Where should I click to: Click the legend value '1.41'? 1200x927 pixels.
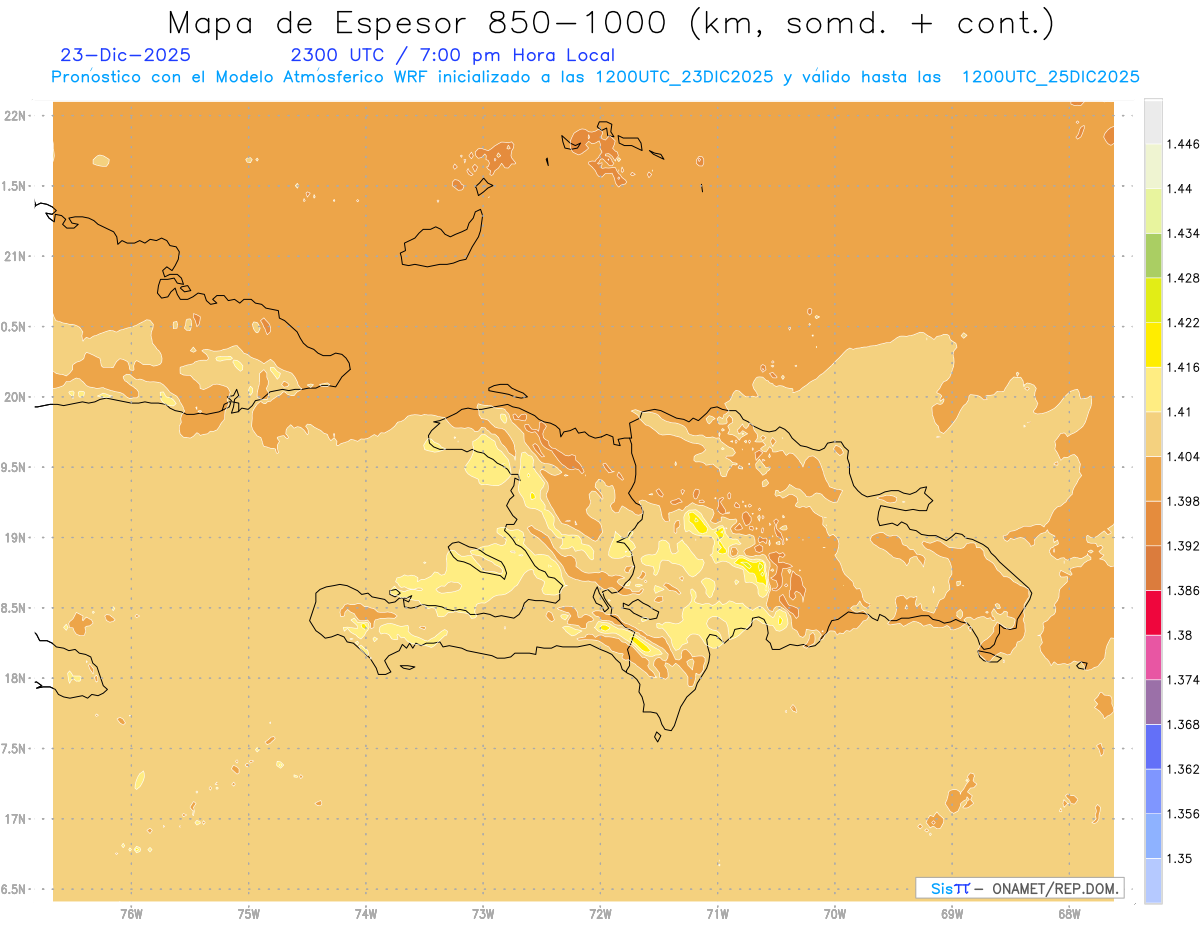click(x=1179, y=411)
